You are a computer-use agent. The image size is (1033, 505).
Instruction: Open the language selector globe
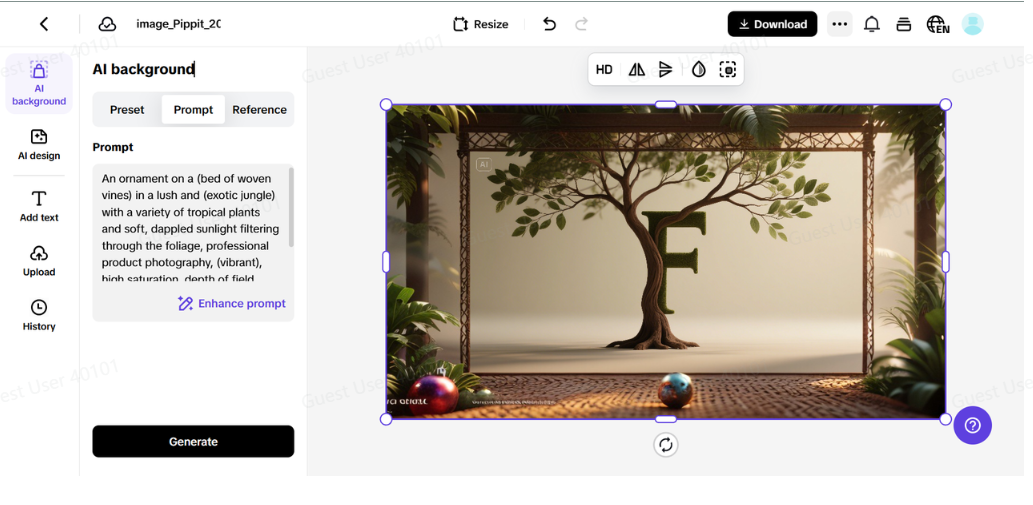(937, 24)
